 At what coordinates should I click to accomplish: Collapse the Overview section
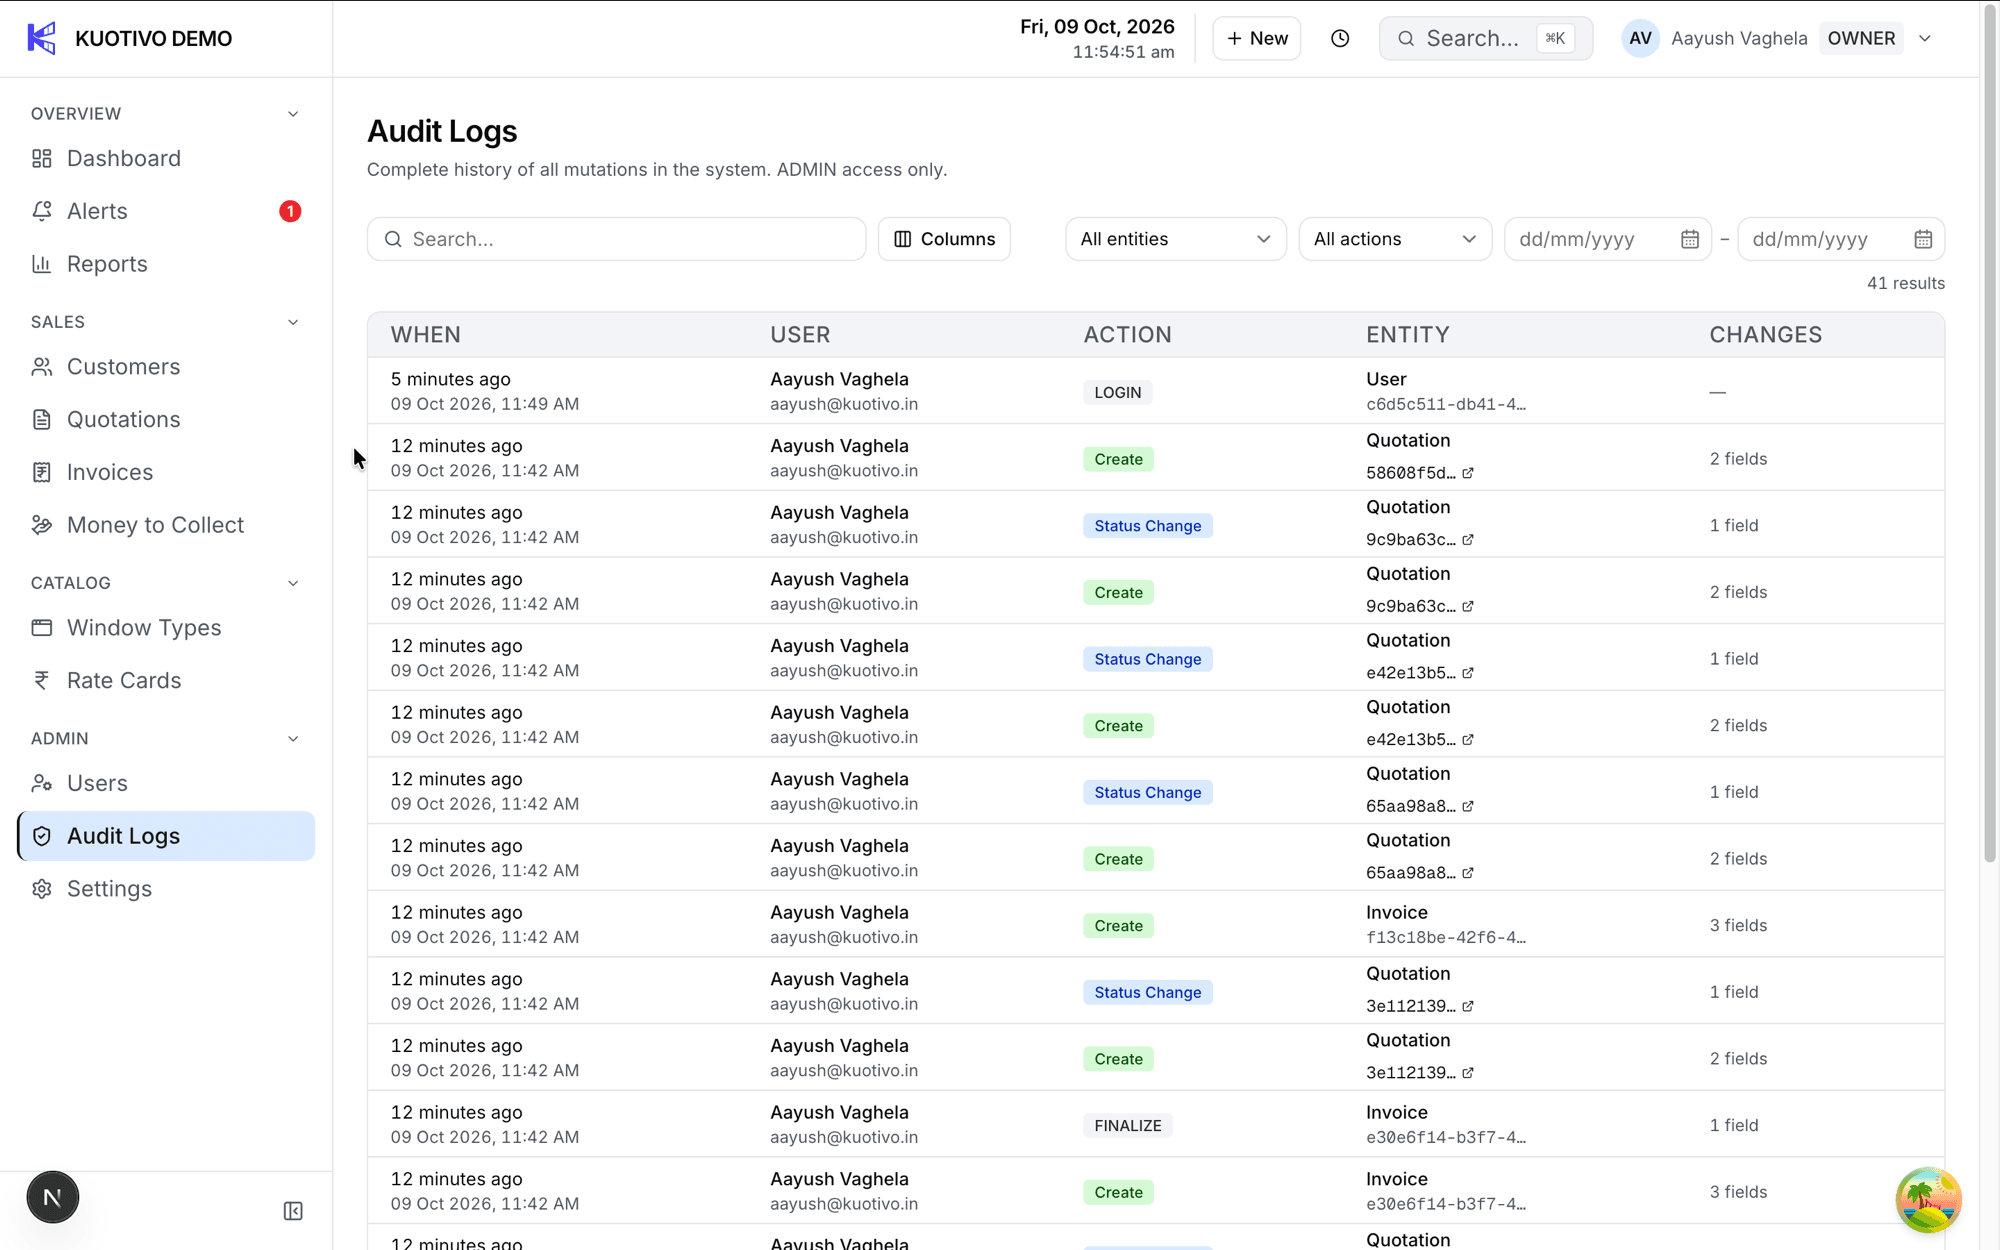293,114
